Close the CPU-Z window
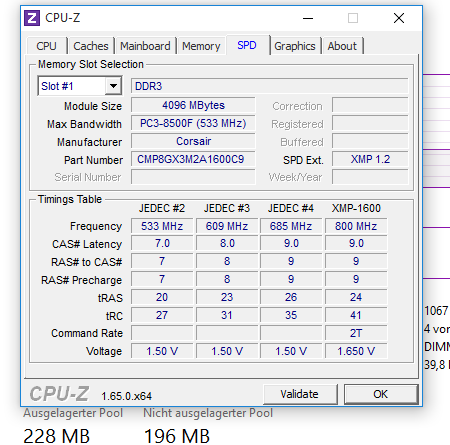 399,18
